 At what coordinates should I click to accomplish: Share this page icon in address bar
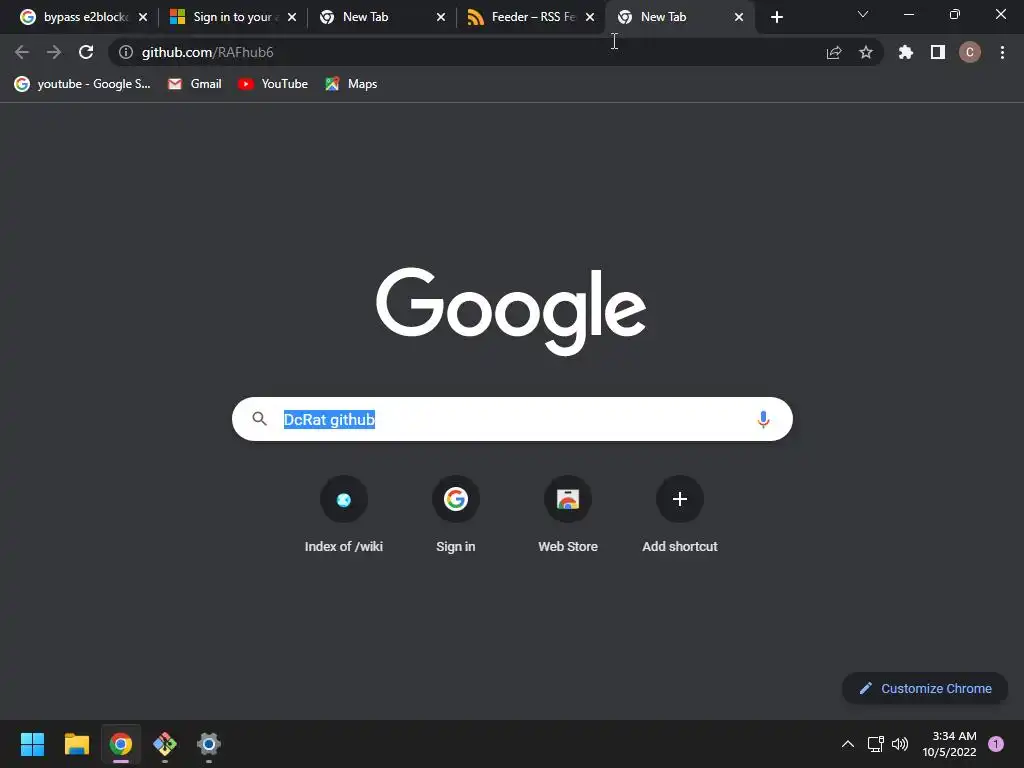[834, 52]
